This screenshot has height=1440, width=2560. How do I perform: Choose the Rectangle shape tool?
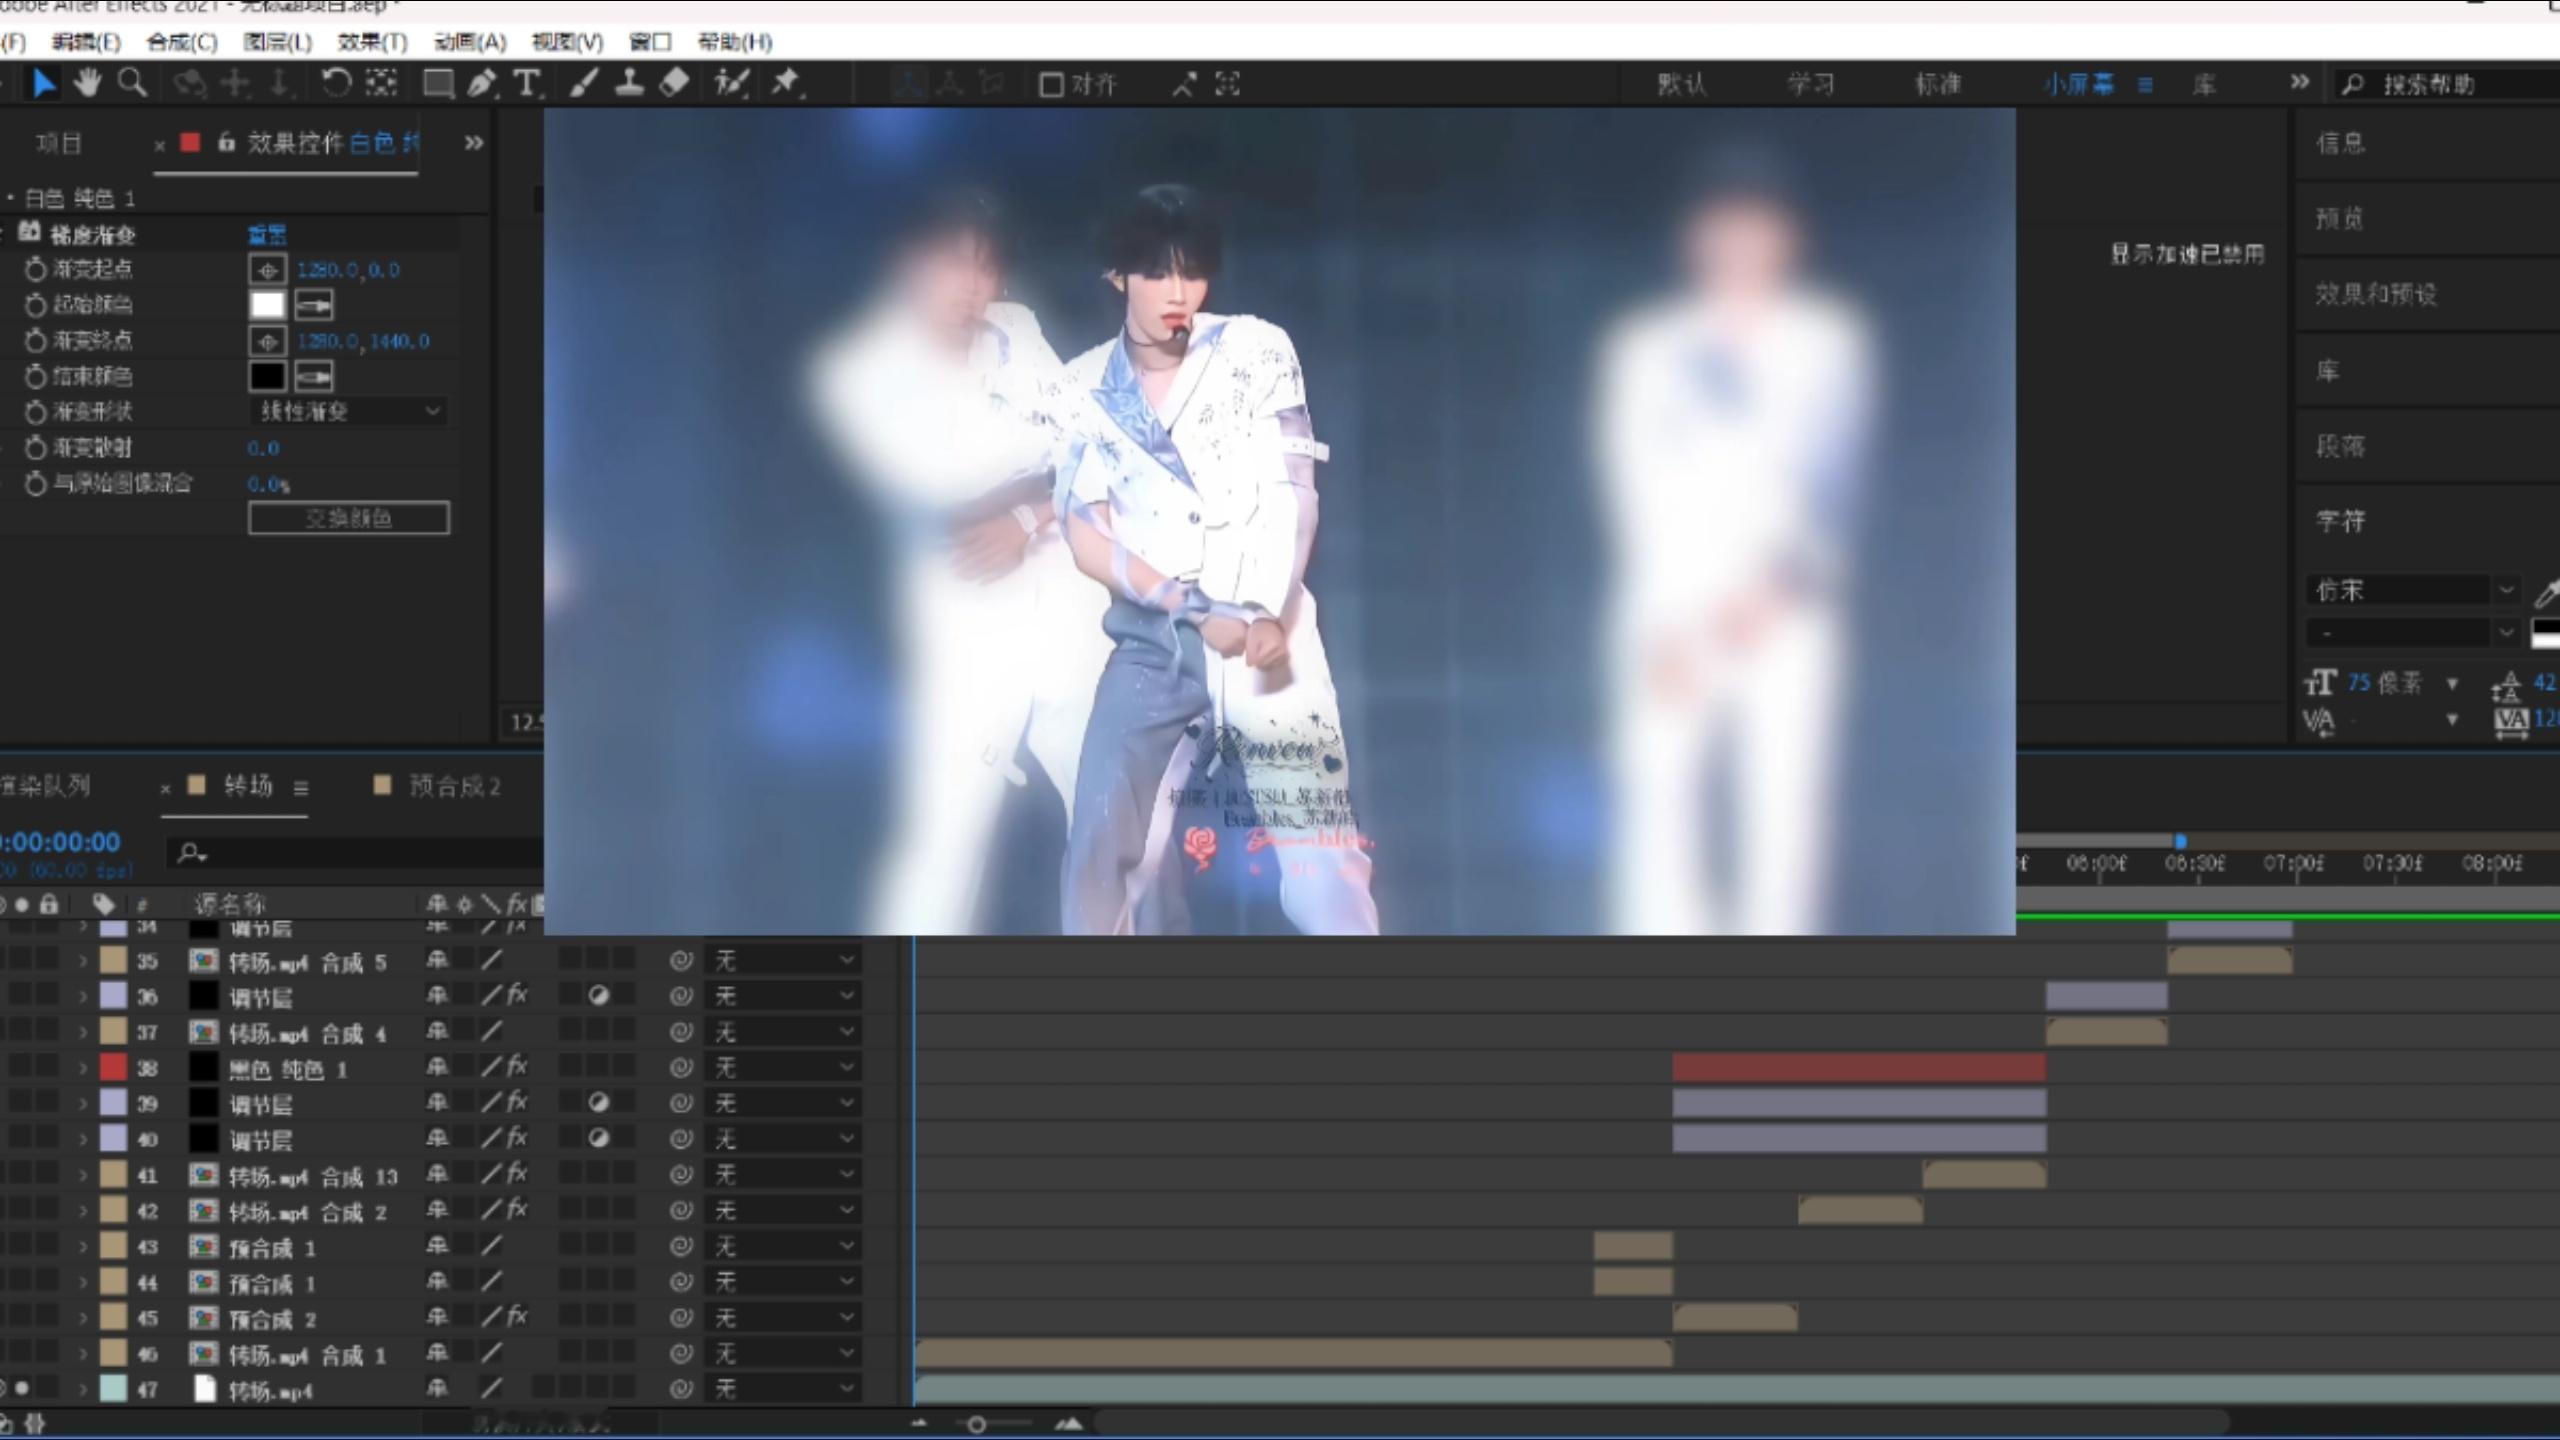coord(438,83)
